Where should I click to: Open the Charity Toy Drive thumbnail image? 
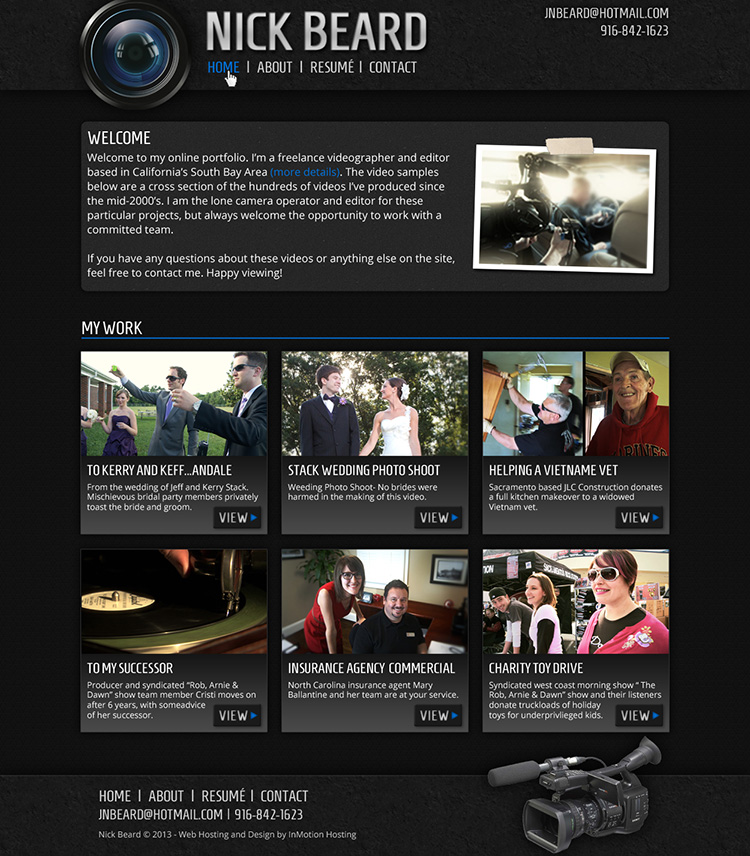pyautogui.click(x=576, y=601)
